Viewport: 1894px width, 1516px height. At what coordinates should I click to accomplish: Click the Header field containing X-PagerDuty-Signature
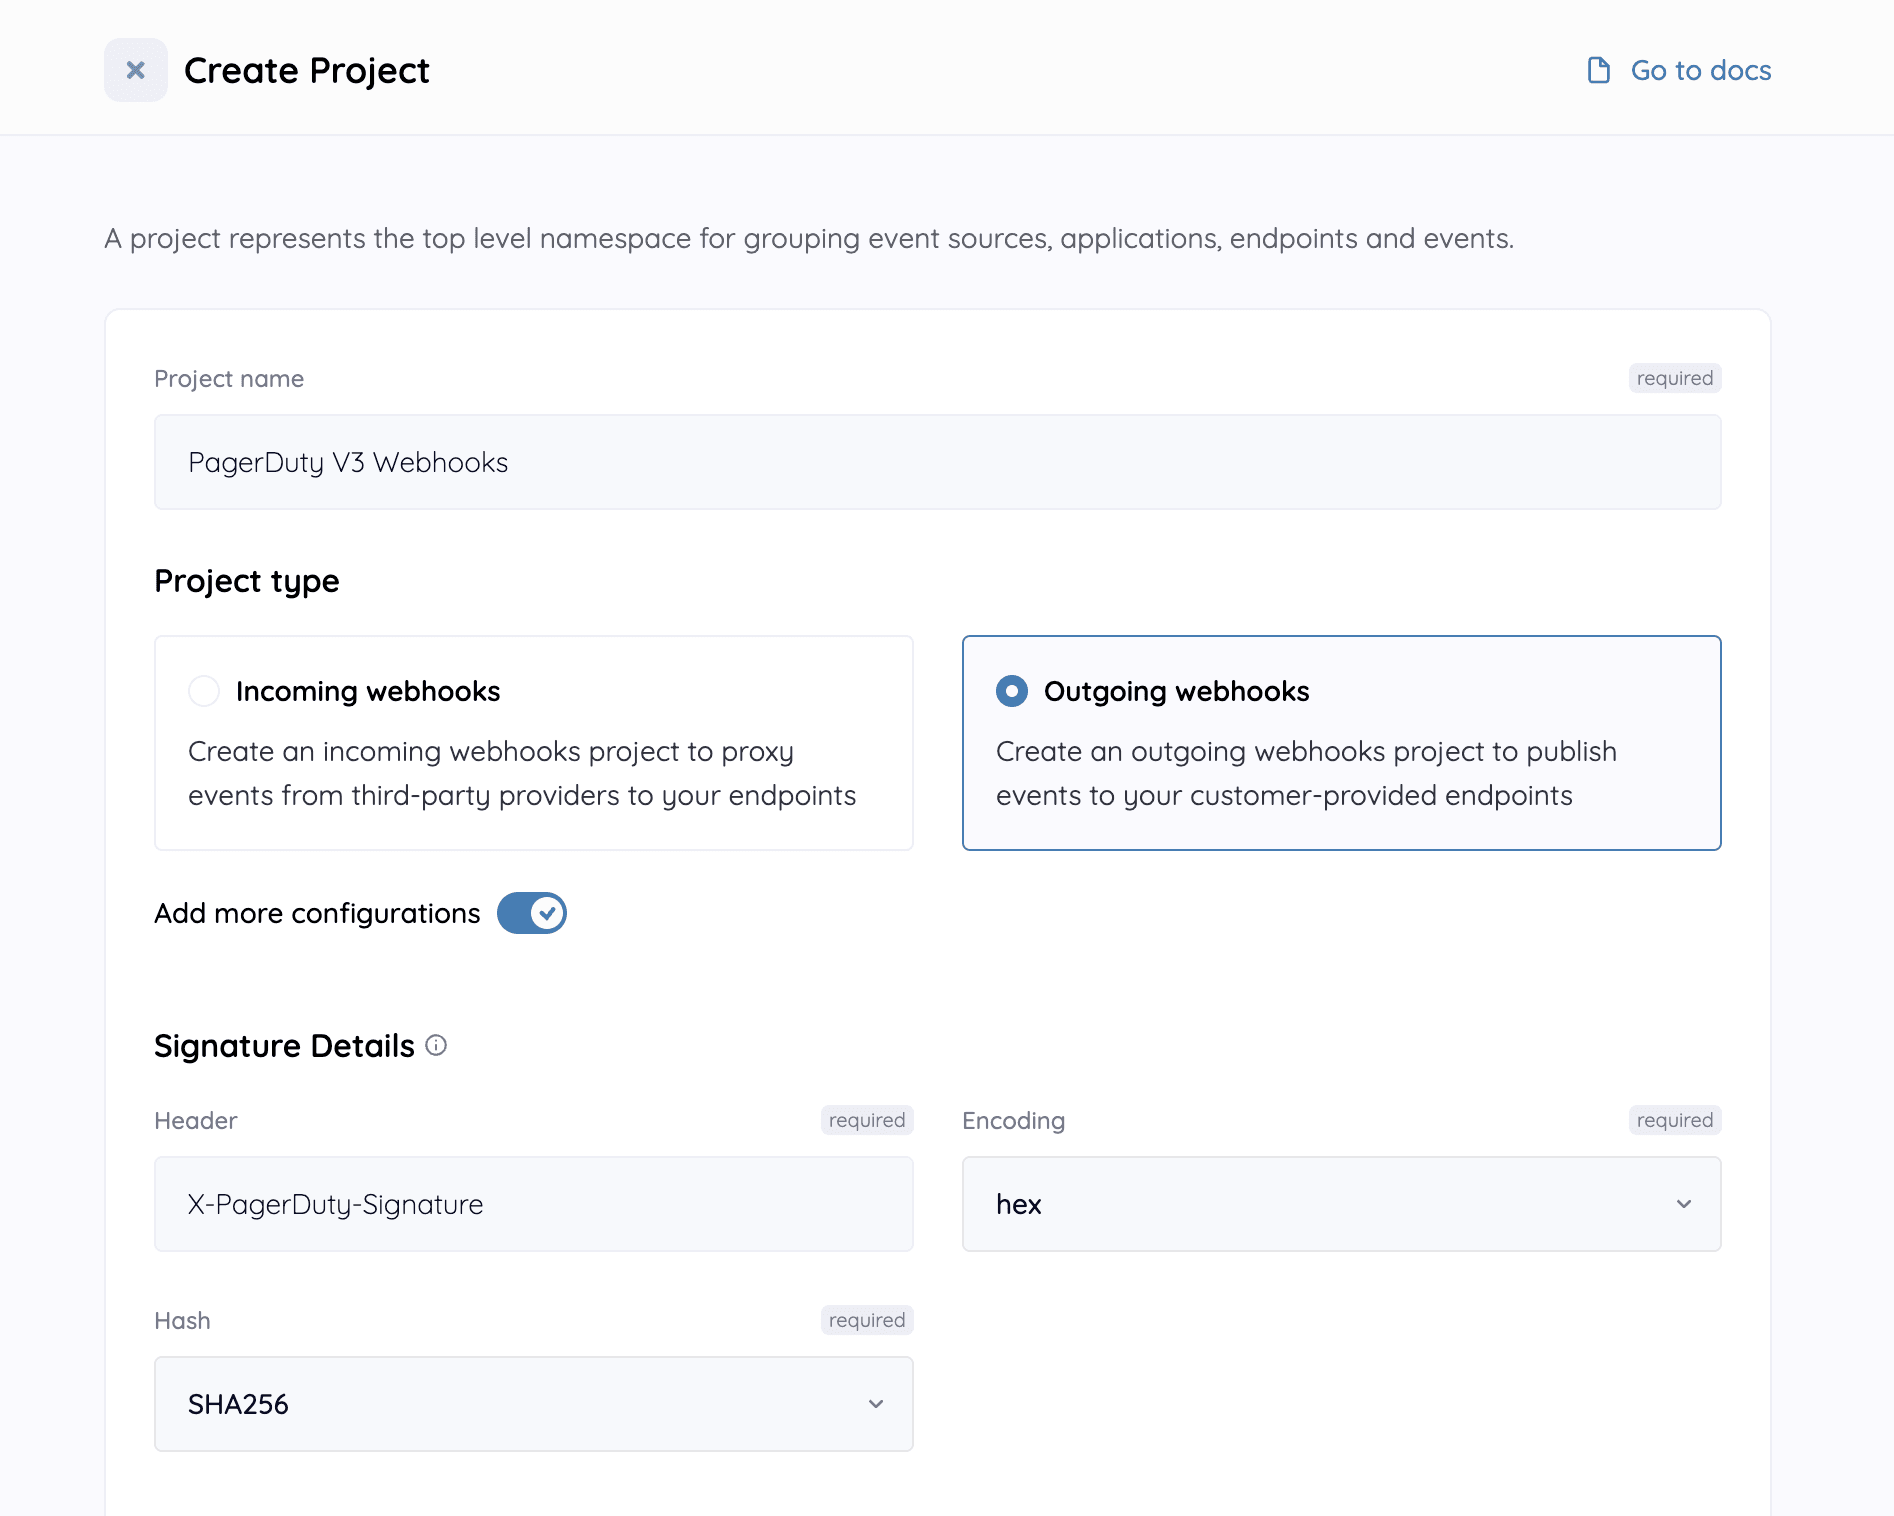pos(533,1204)
